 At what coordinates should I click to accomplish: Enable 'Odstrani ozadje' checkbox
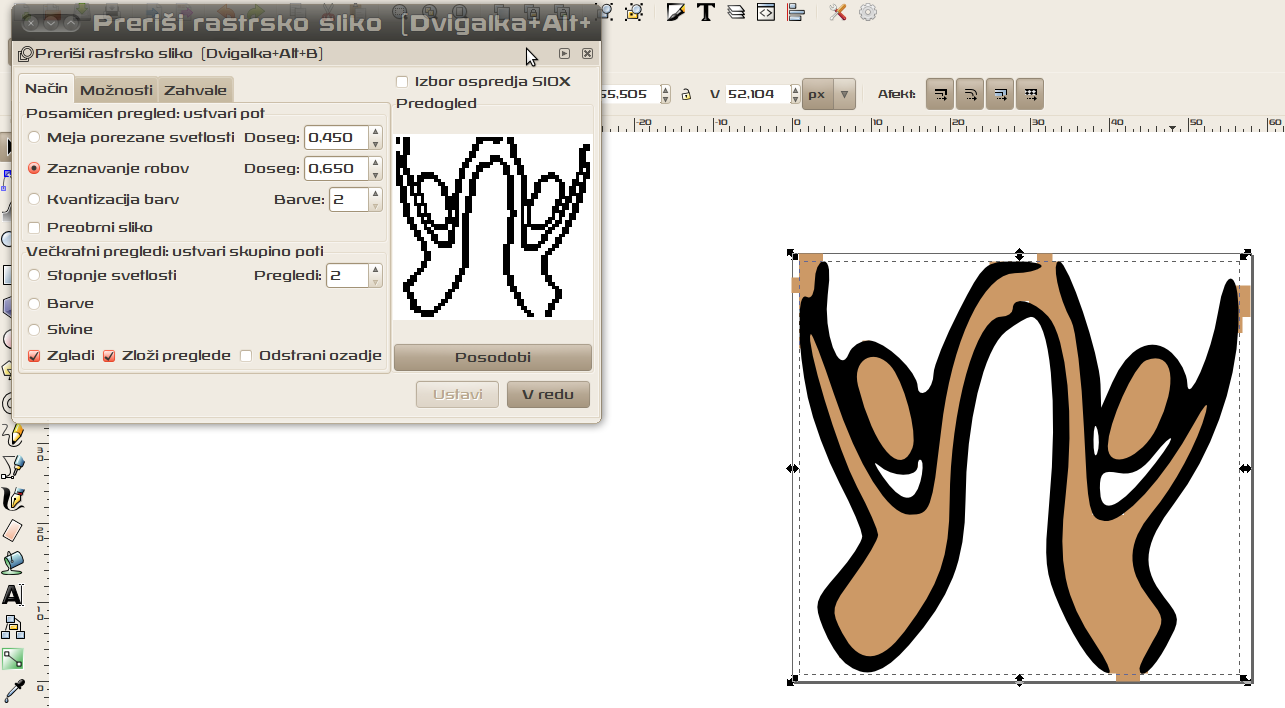[246, 355]
